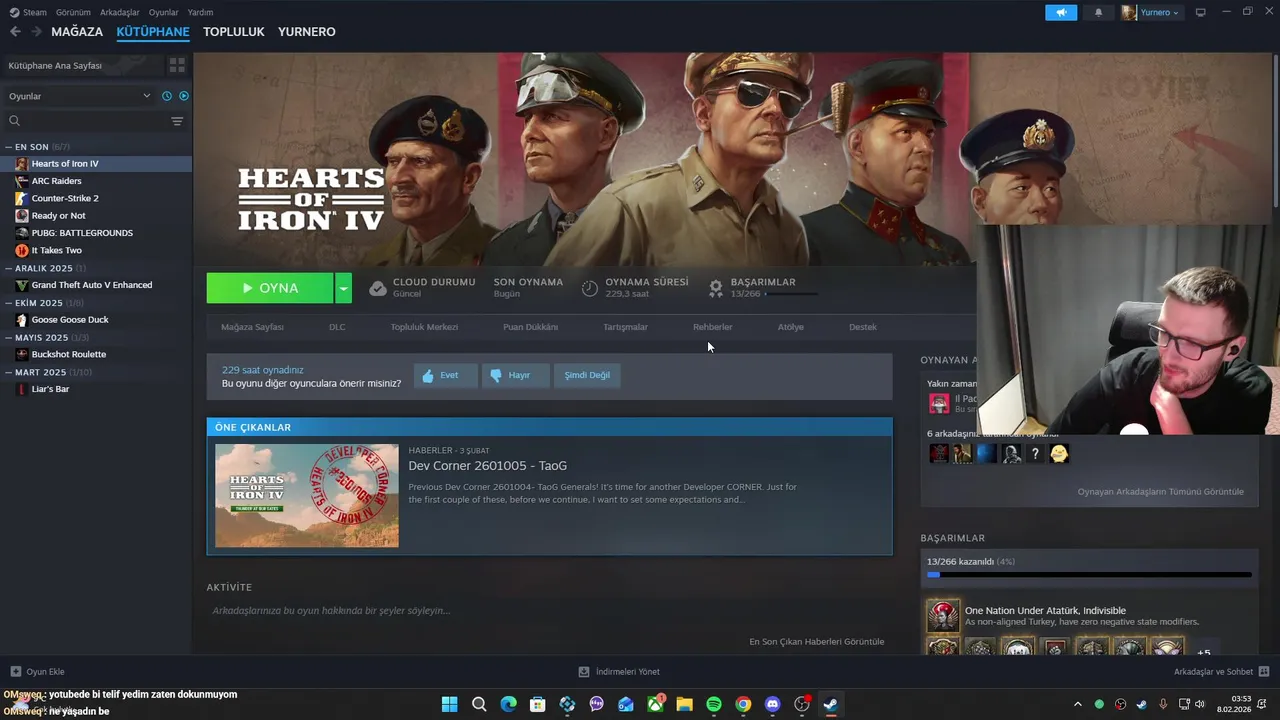Click the cloud status icon
The height and width of the screenshot is (720, 1280).
pos(378,288)
